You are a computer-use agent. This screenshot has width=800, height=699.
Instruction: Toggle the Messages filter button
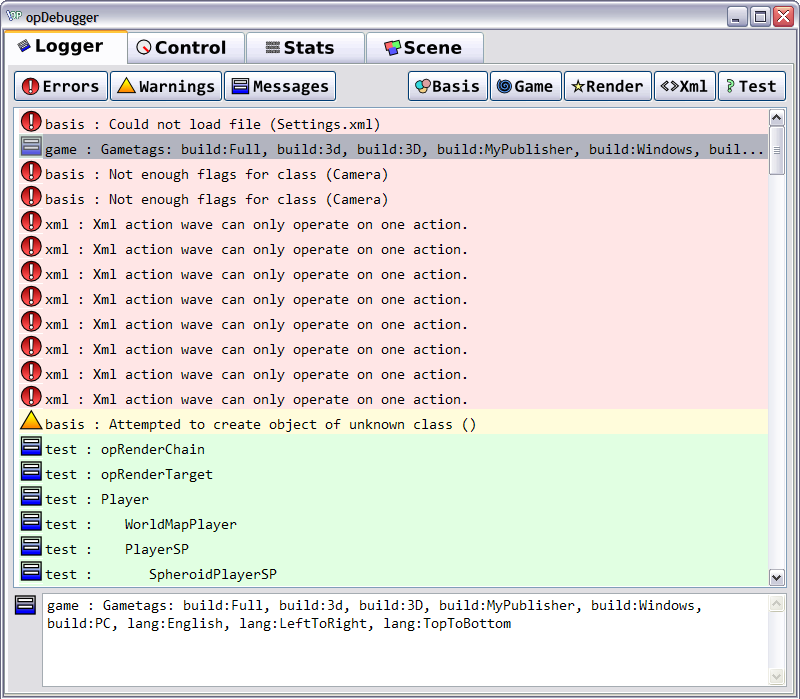279,86
